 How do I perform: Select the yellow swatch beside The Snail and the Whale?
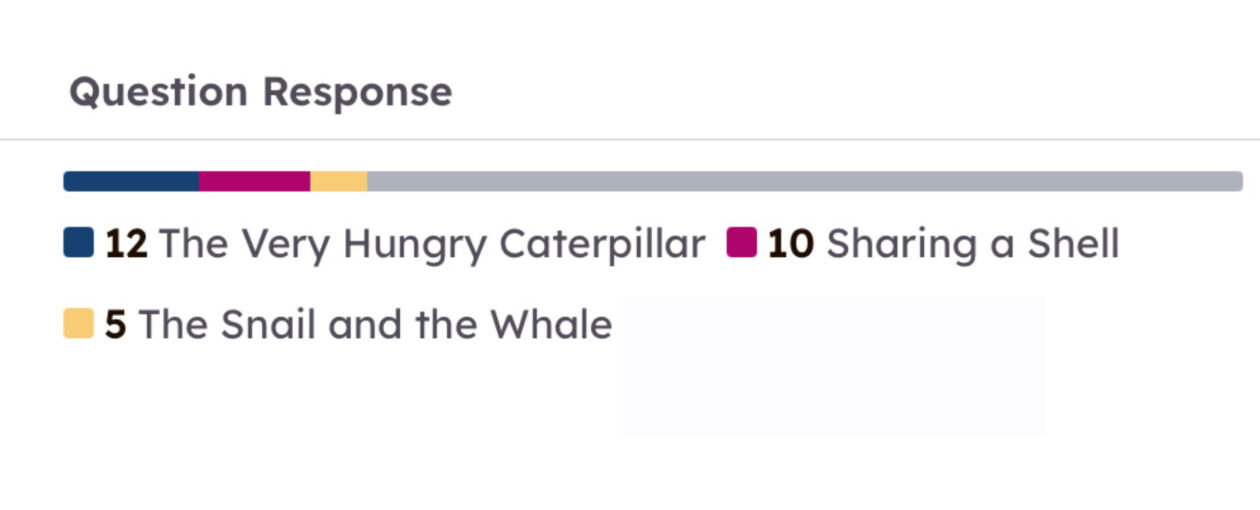point(78,324)
